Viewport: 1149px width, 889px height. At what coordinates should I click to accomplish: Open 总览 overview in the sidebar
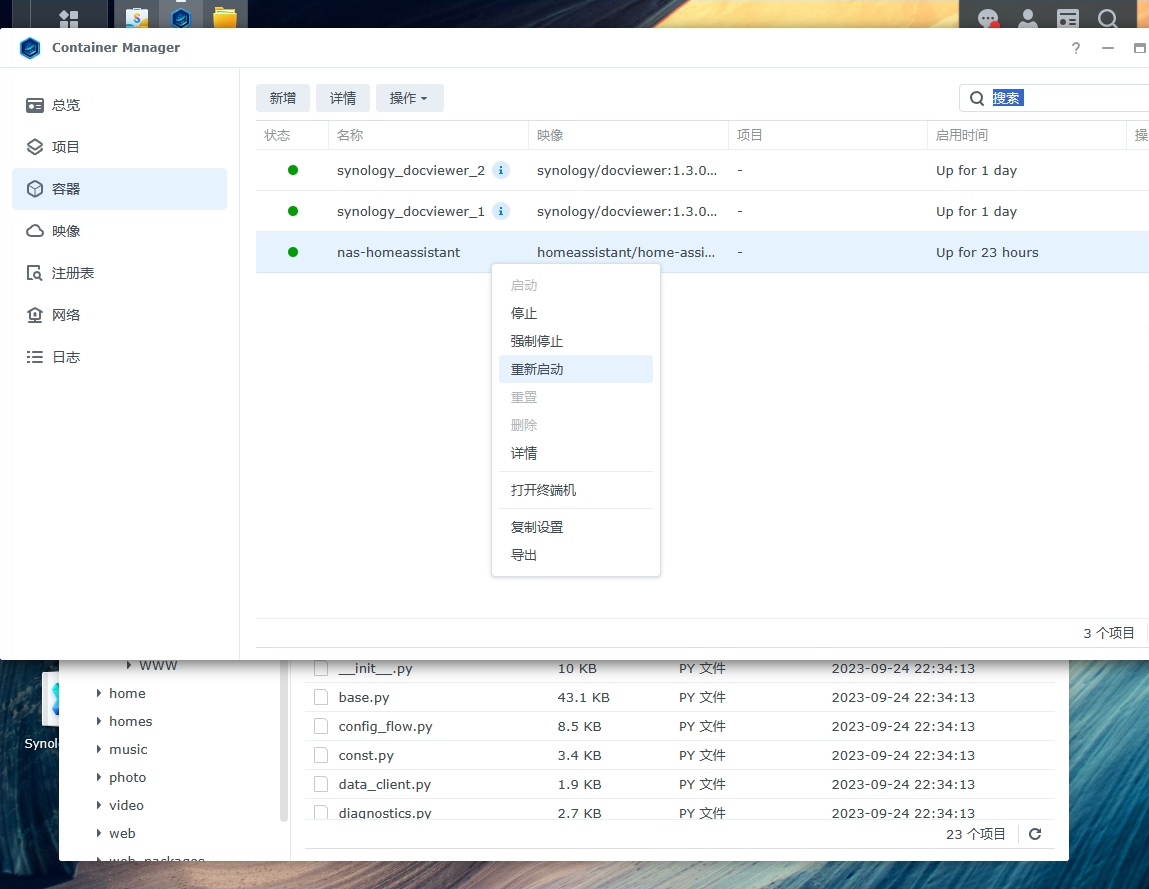click(x=119, y=106)
